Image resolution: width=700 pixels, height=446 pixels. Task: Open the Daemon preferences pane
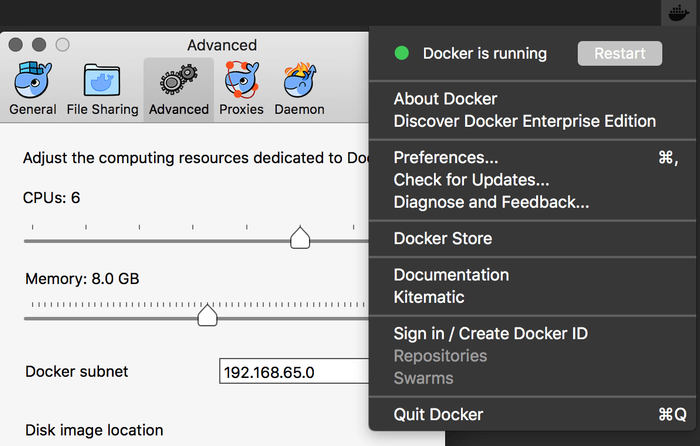click(x=300, y=89)
